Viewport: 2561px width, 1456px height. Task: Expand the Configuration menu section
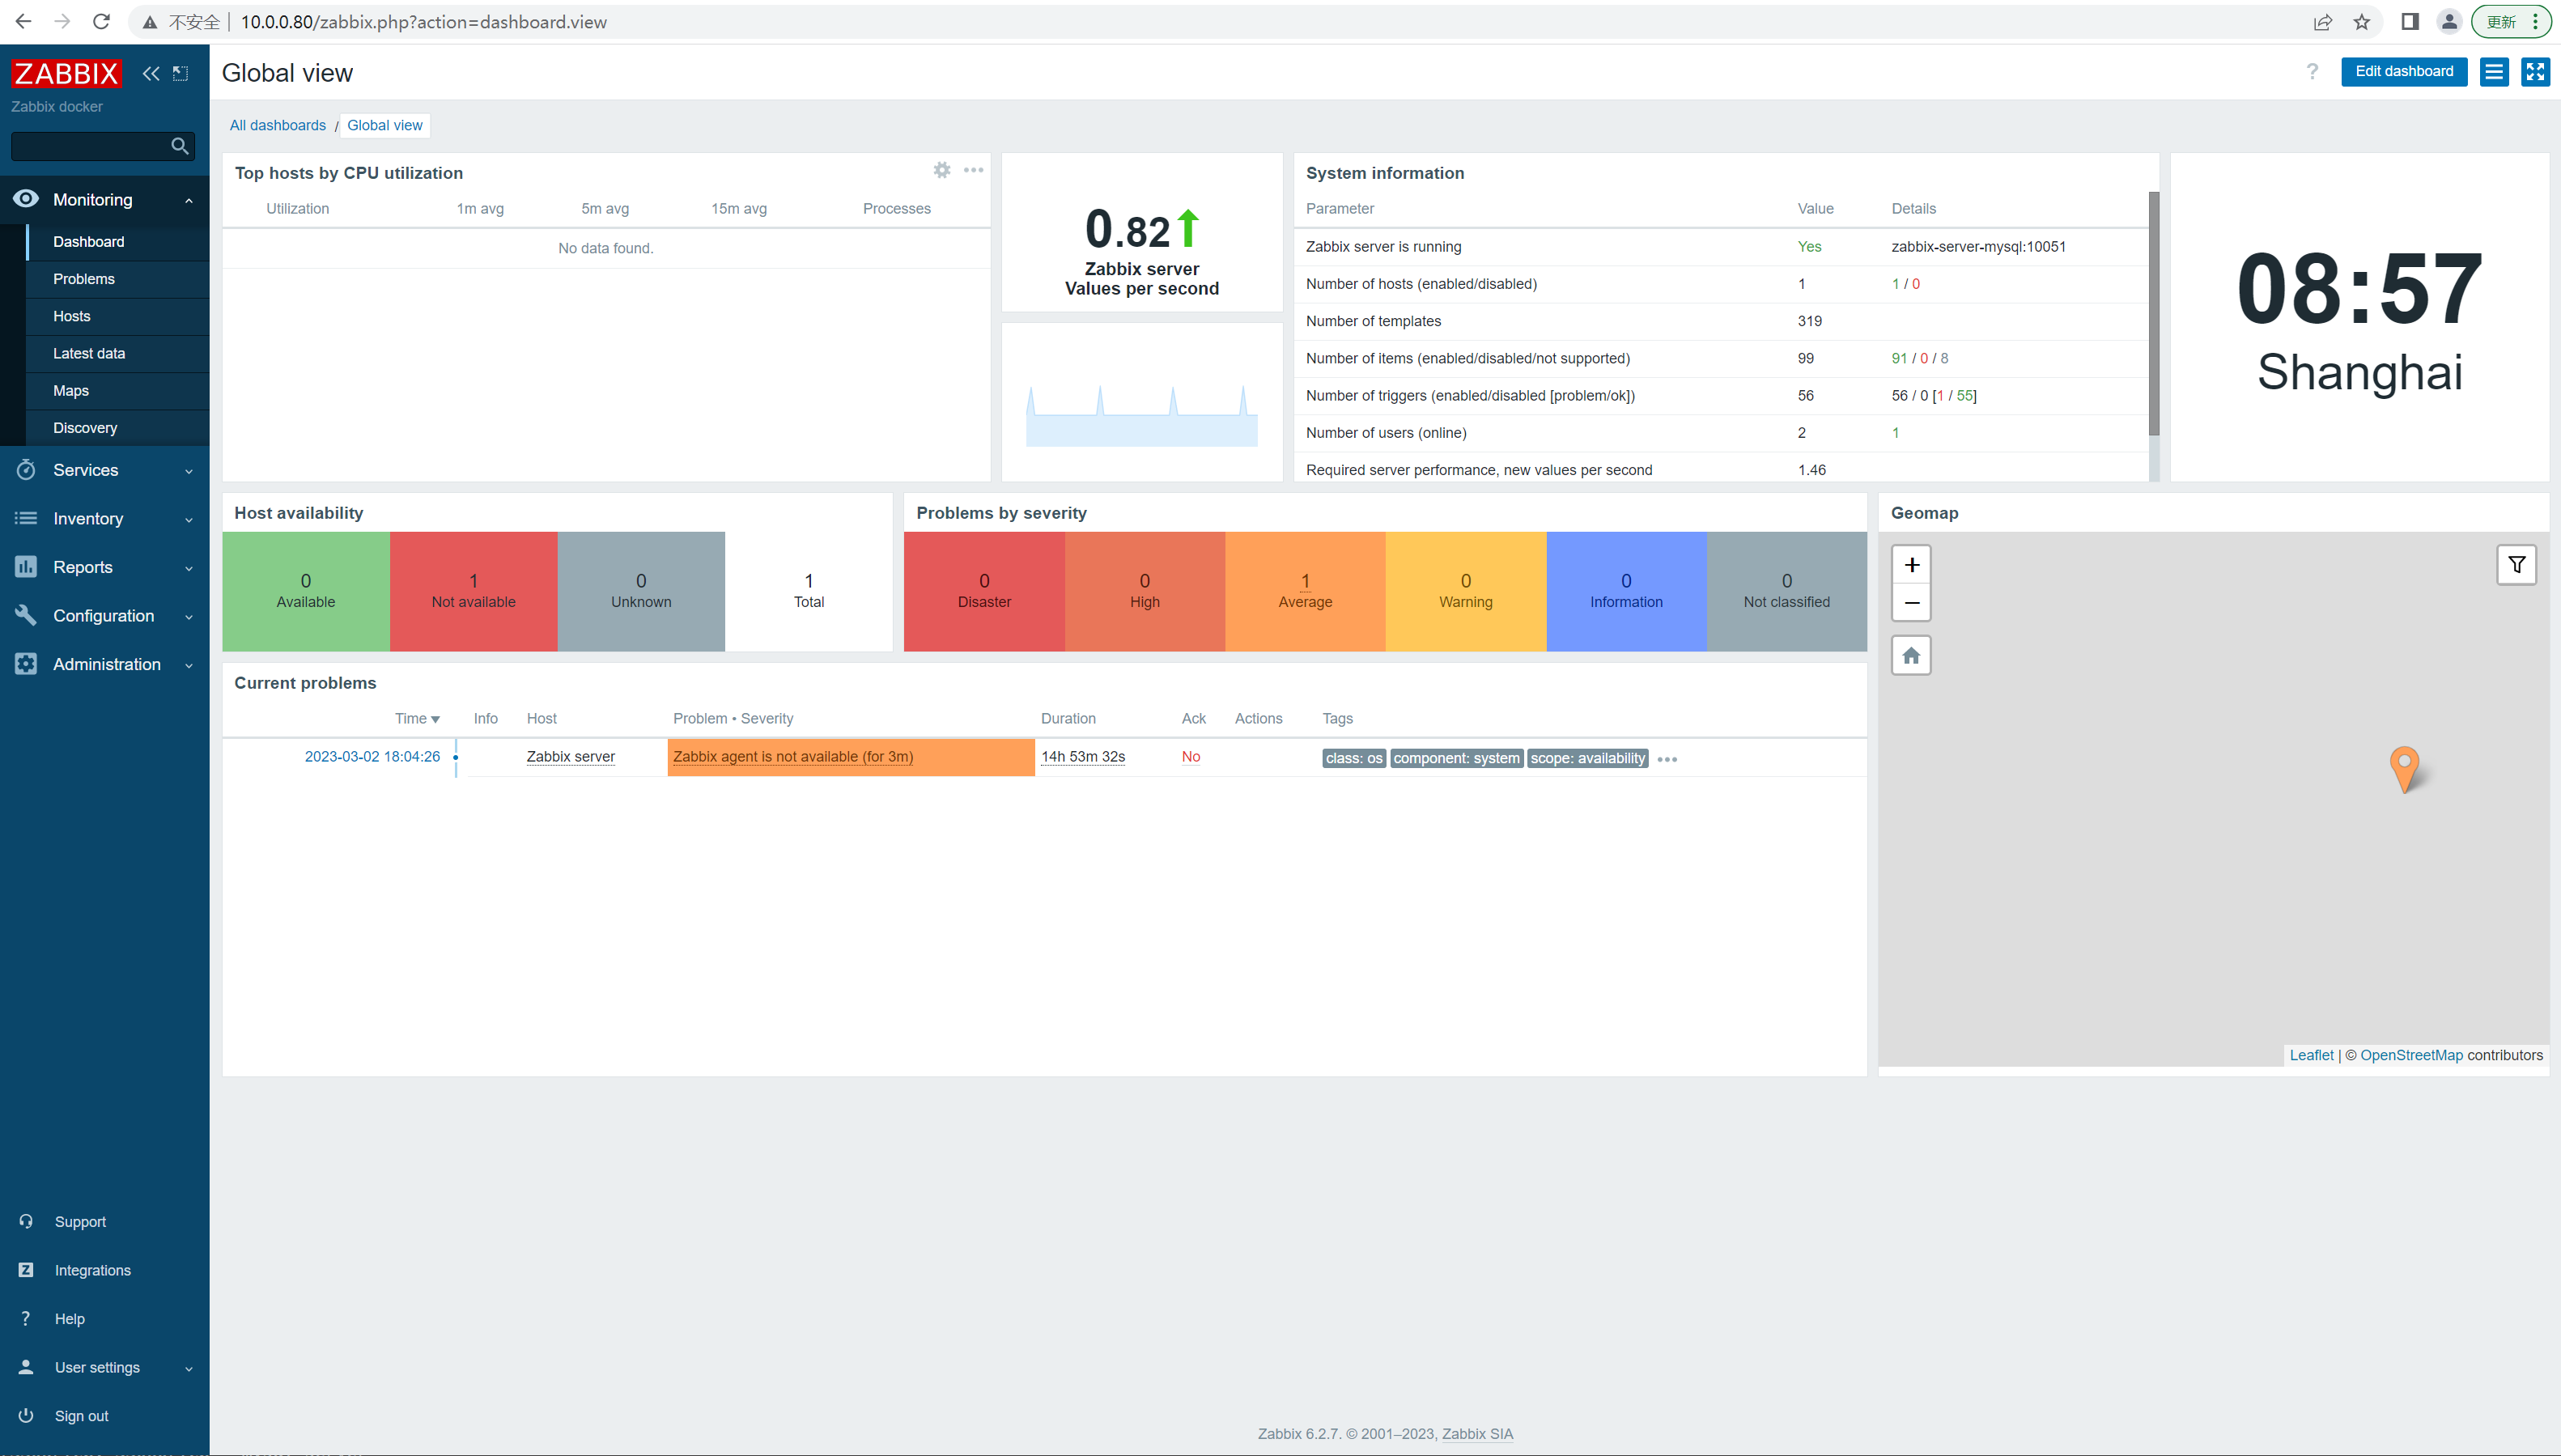(x=189, y=616)
